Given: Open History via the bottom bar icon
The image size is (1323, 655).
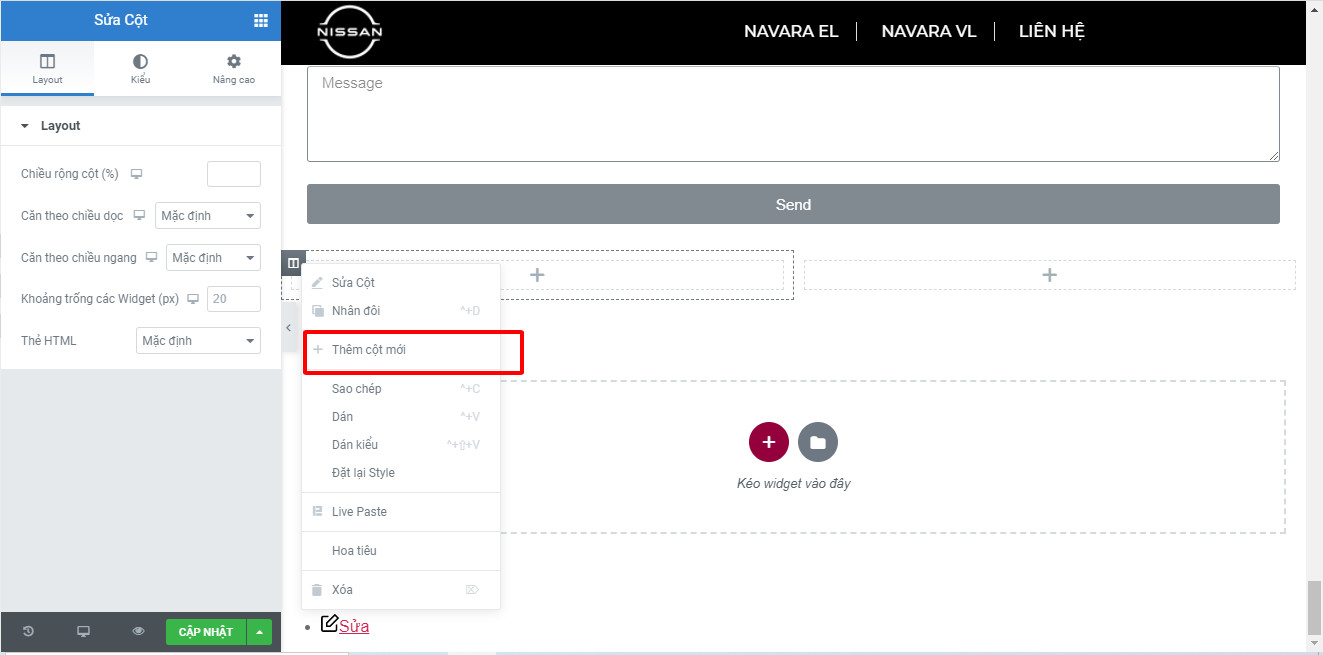Looking at the screenshot, I should pyautogui.click(x=28, y=631).
